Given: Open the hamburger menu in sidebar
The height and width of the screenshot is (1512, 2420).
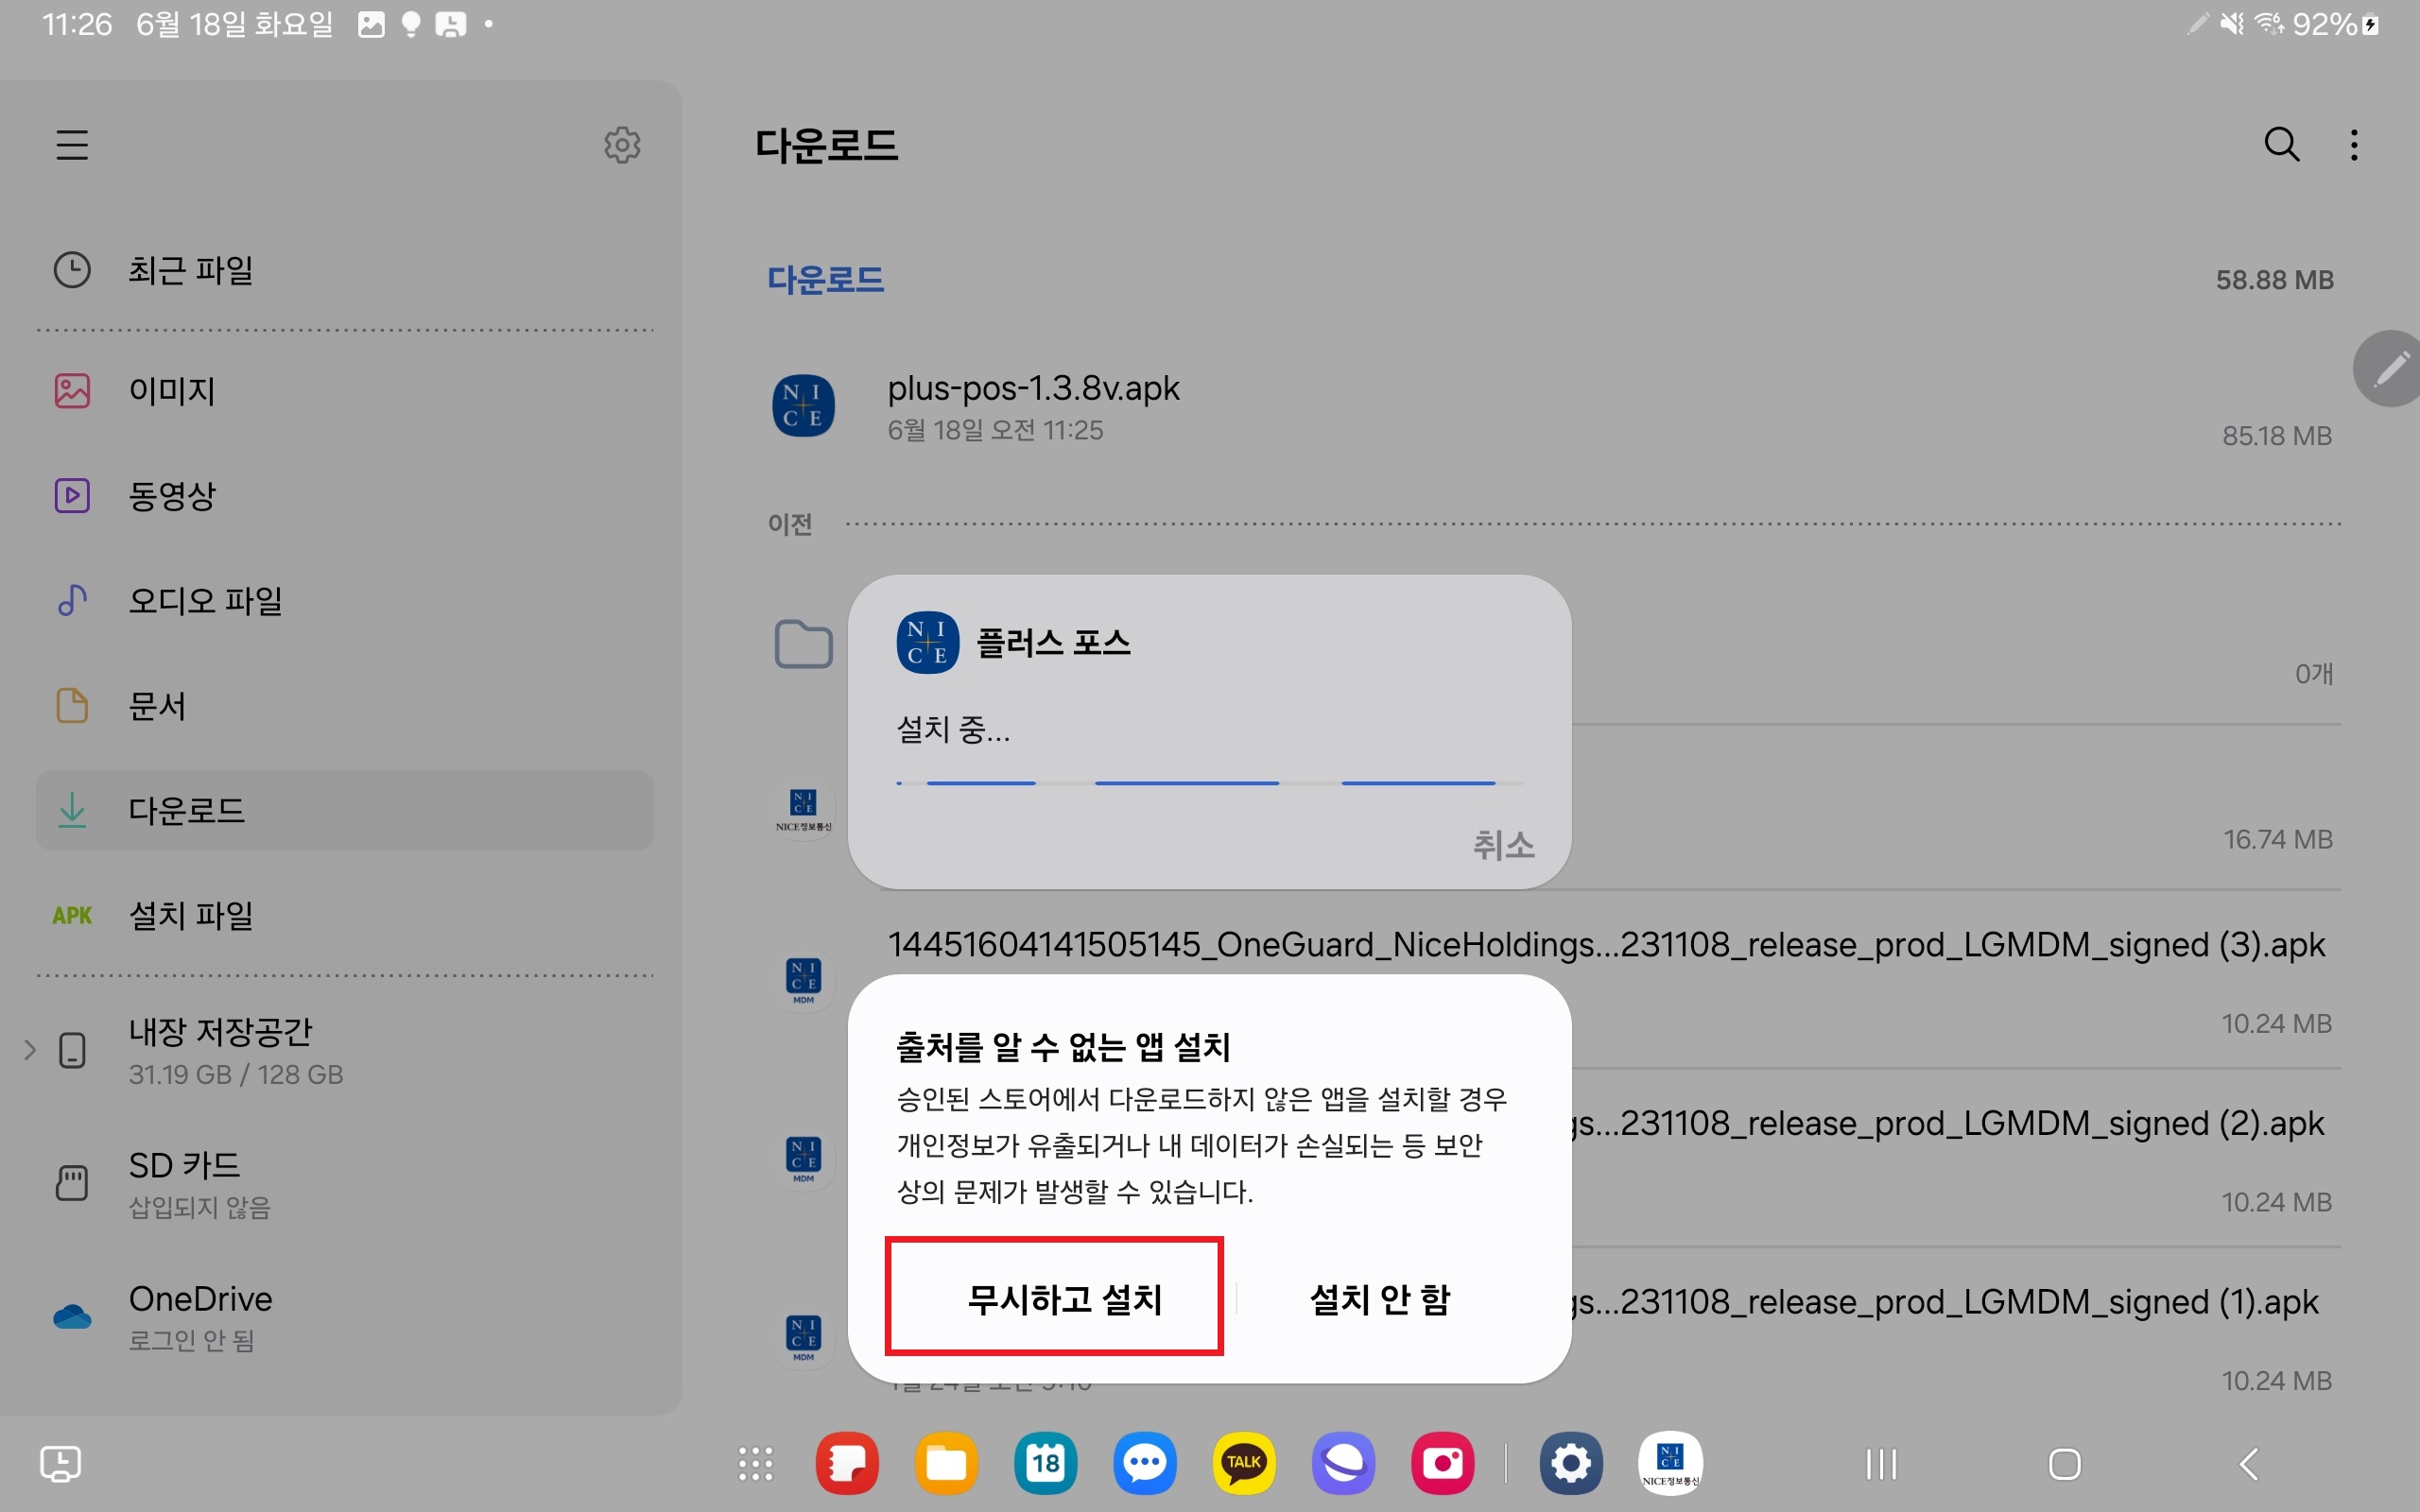Looking at the screenshot, I should click(x=72, y=145).
